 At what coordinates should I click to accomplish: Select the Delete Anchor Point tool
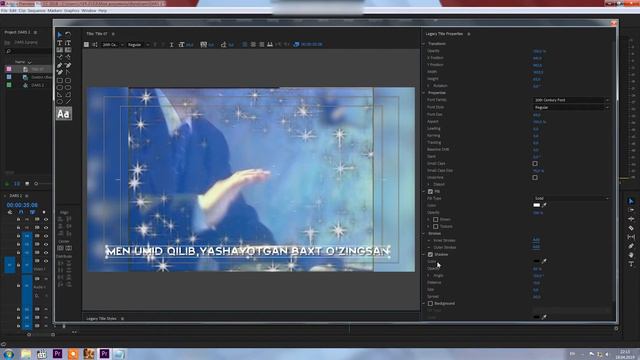(68, 65)
